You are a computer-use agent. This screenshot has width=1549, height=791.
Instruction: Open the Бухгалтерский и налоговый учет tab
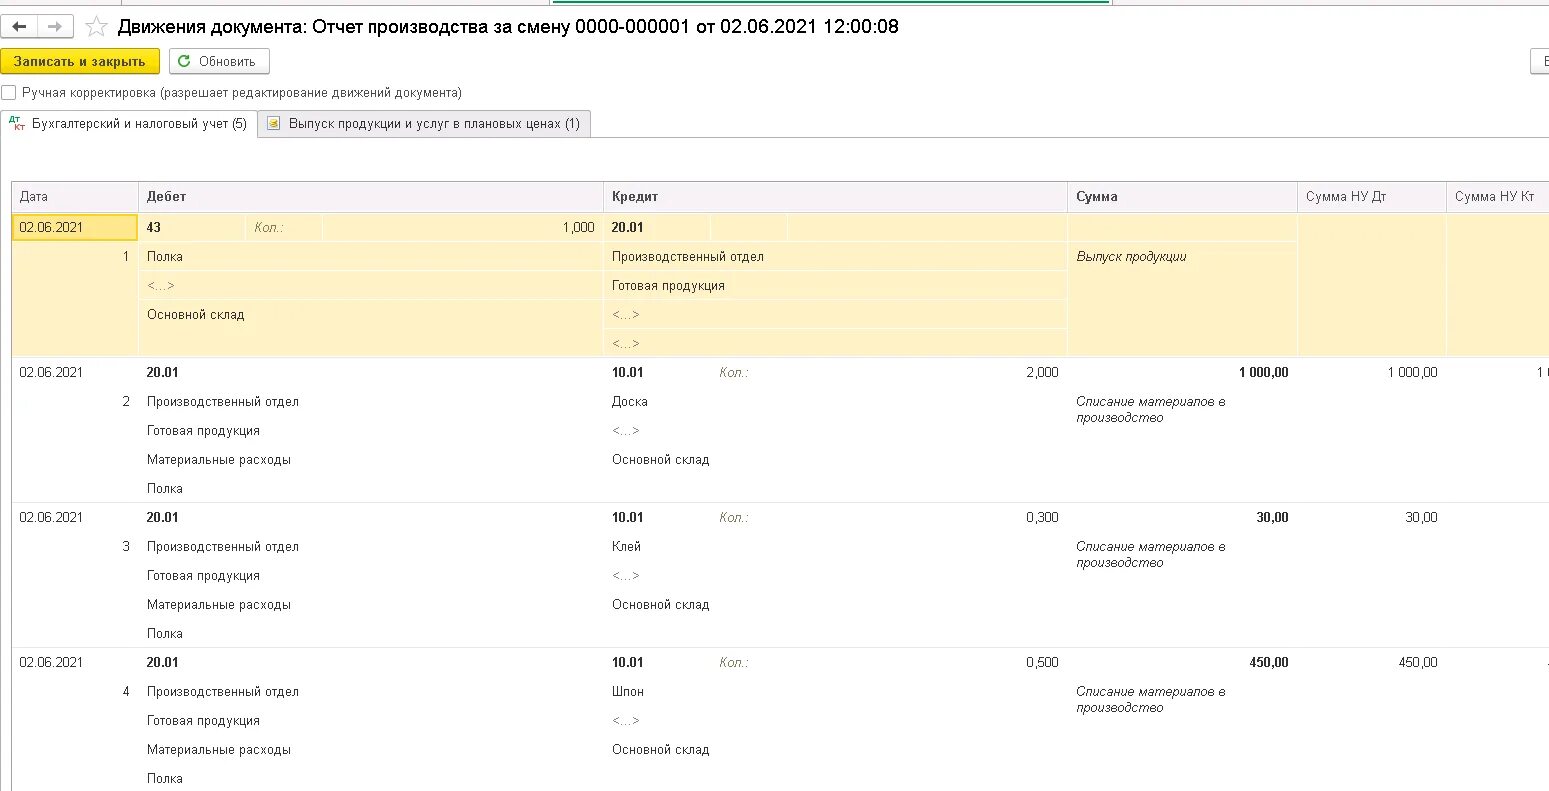(128, 124)
